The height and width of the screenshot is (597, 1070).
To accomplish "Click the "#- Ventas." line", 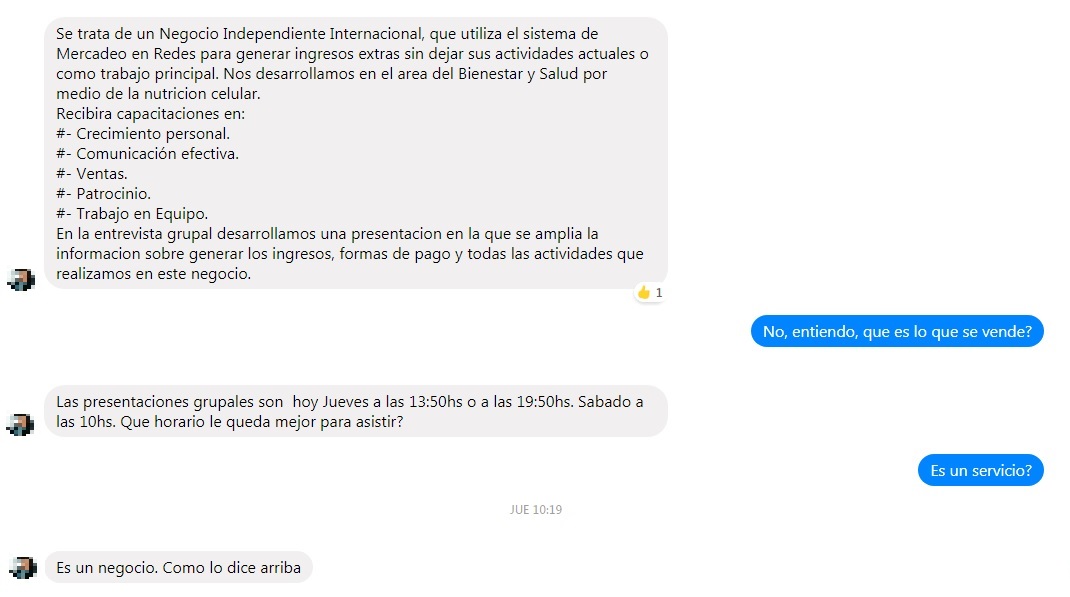I will [91, 174].
